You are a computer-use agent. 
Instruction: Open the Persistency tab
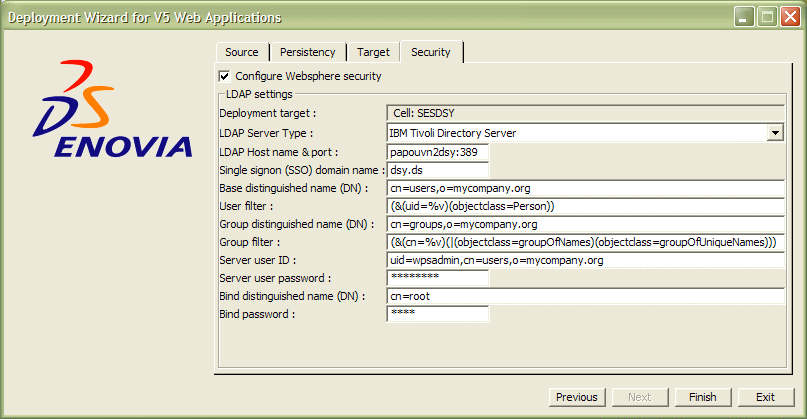click(x=307, y=52)
